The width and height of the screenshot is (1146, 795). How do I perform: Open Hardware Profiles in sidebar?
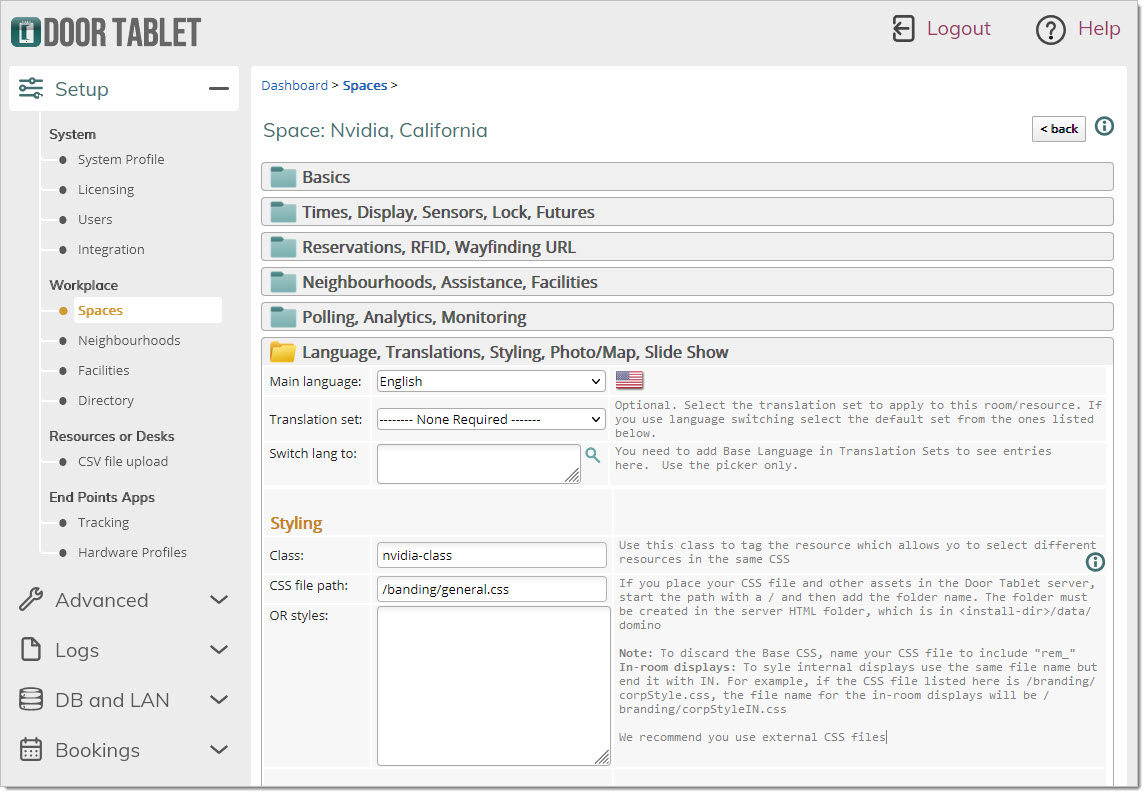click(132, 553)
